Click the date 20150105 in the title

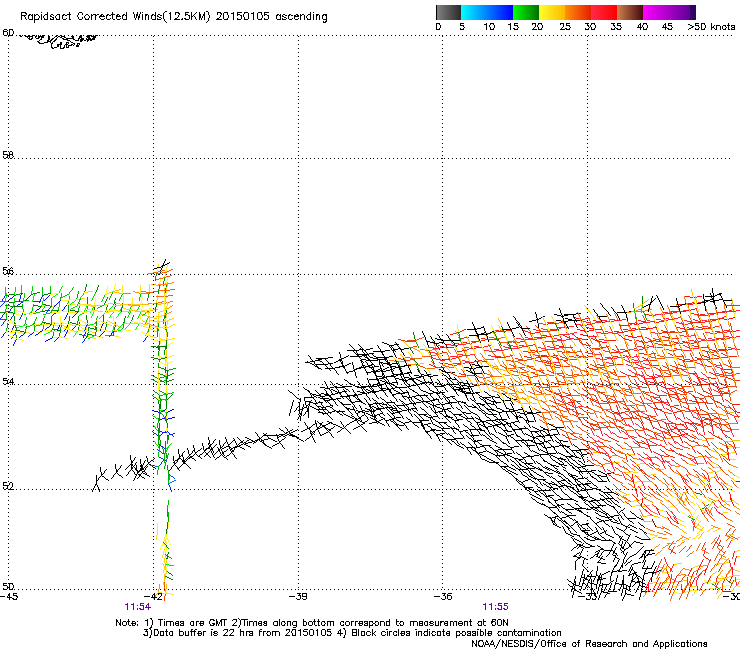(x=243, y=17)
